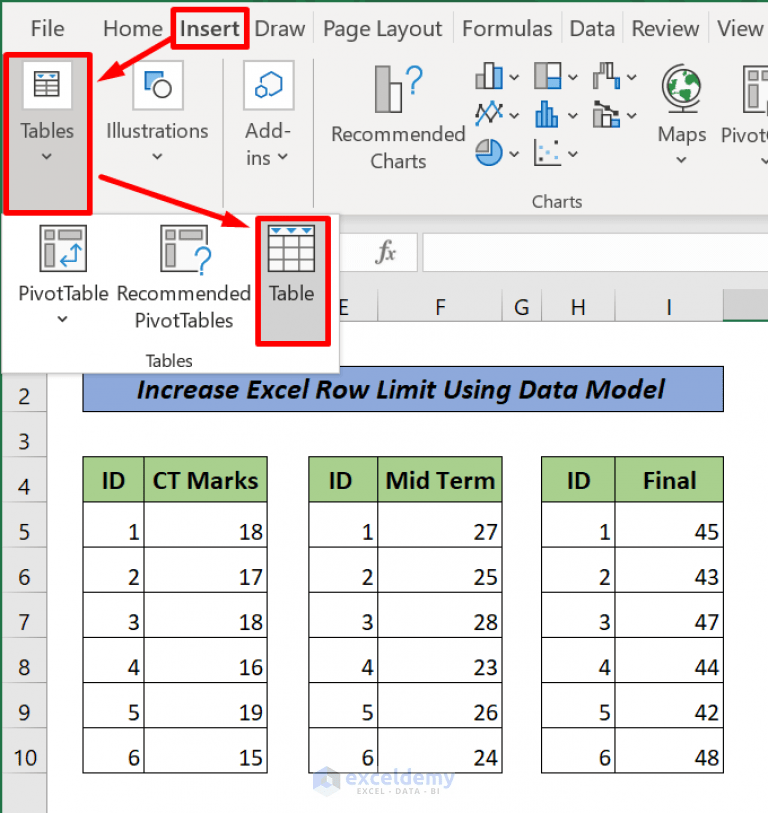Click the Final cell with 45
The width and height of the screenshot is (768, 813).
[x=669, y=525]
